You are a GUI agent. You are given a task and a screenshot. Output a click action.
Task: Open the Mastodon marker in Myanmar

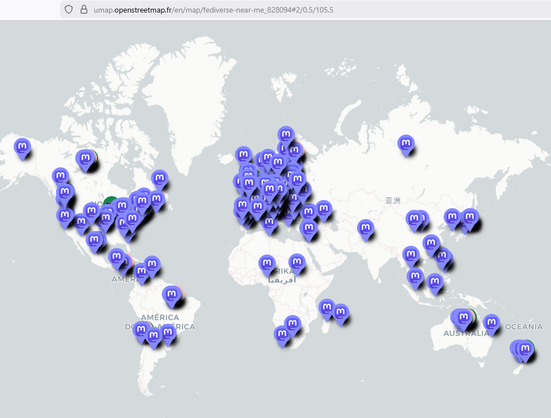410,257
